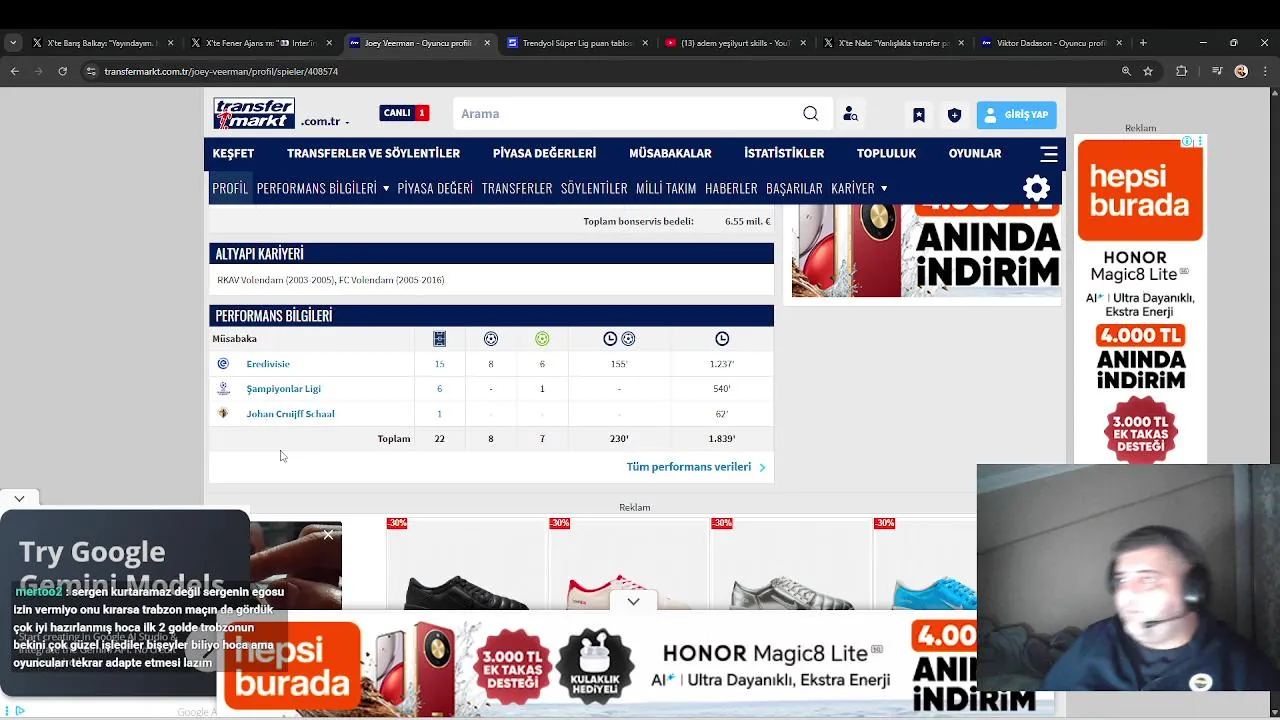Click the Johan Cruijff Schaal trophy icon
Viewport: 1280px width, 720px height.
click(223, 413)
